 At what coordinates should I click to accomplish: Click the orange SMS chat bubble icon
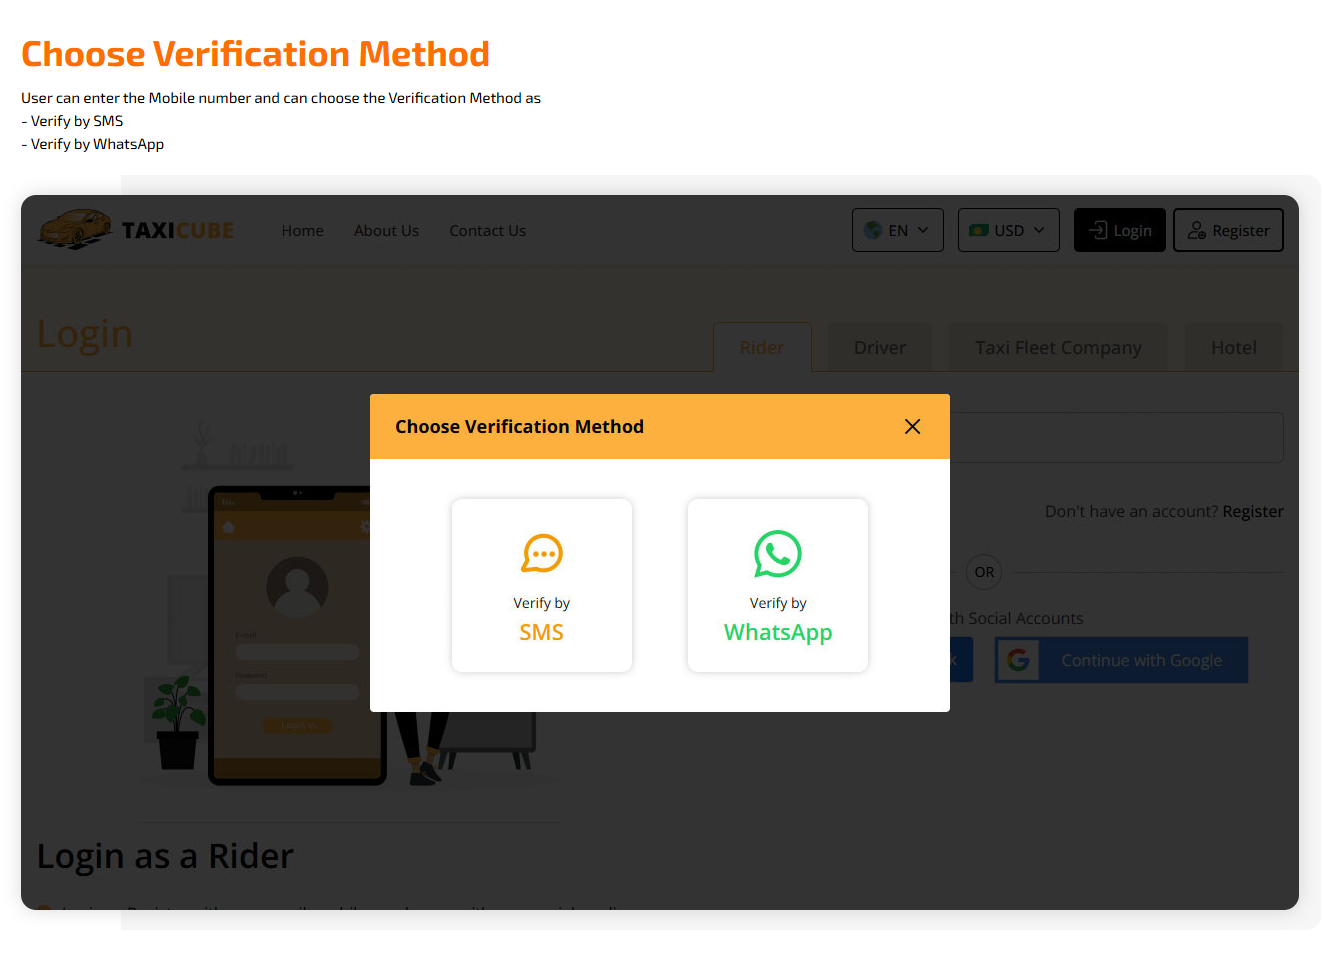coord(542,553)
